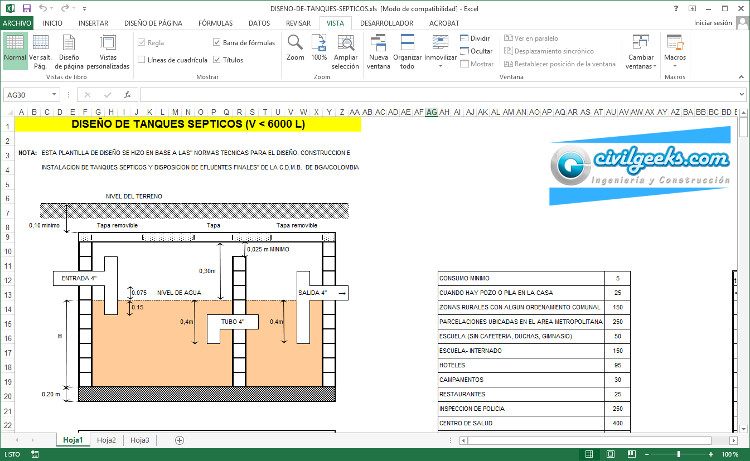Click Ampliar selección
Viewport: 750px width, 461px height.
[x=345, y=50]
